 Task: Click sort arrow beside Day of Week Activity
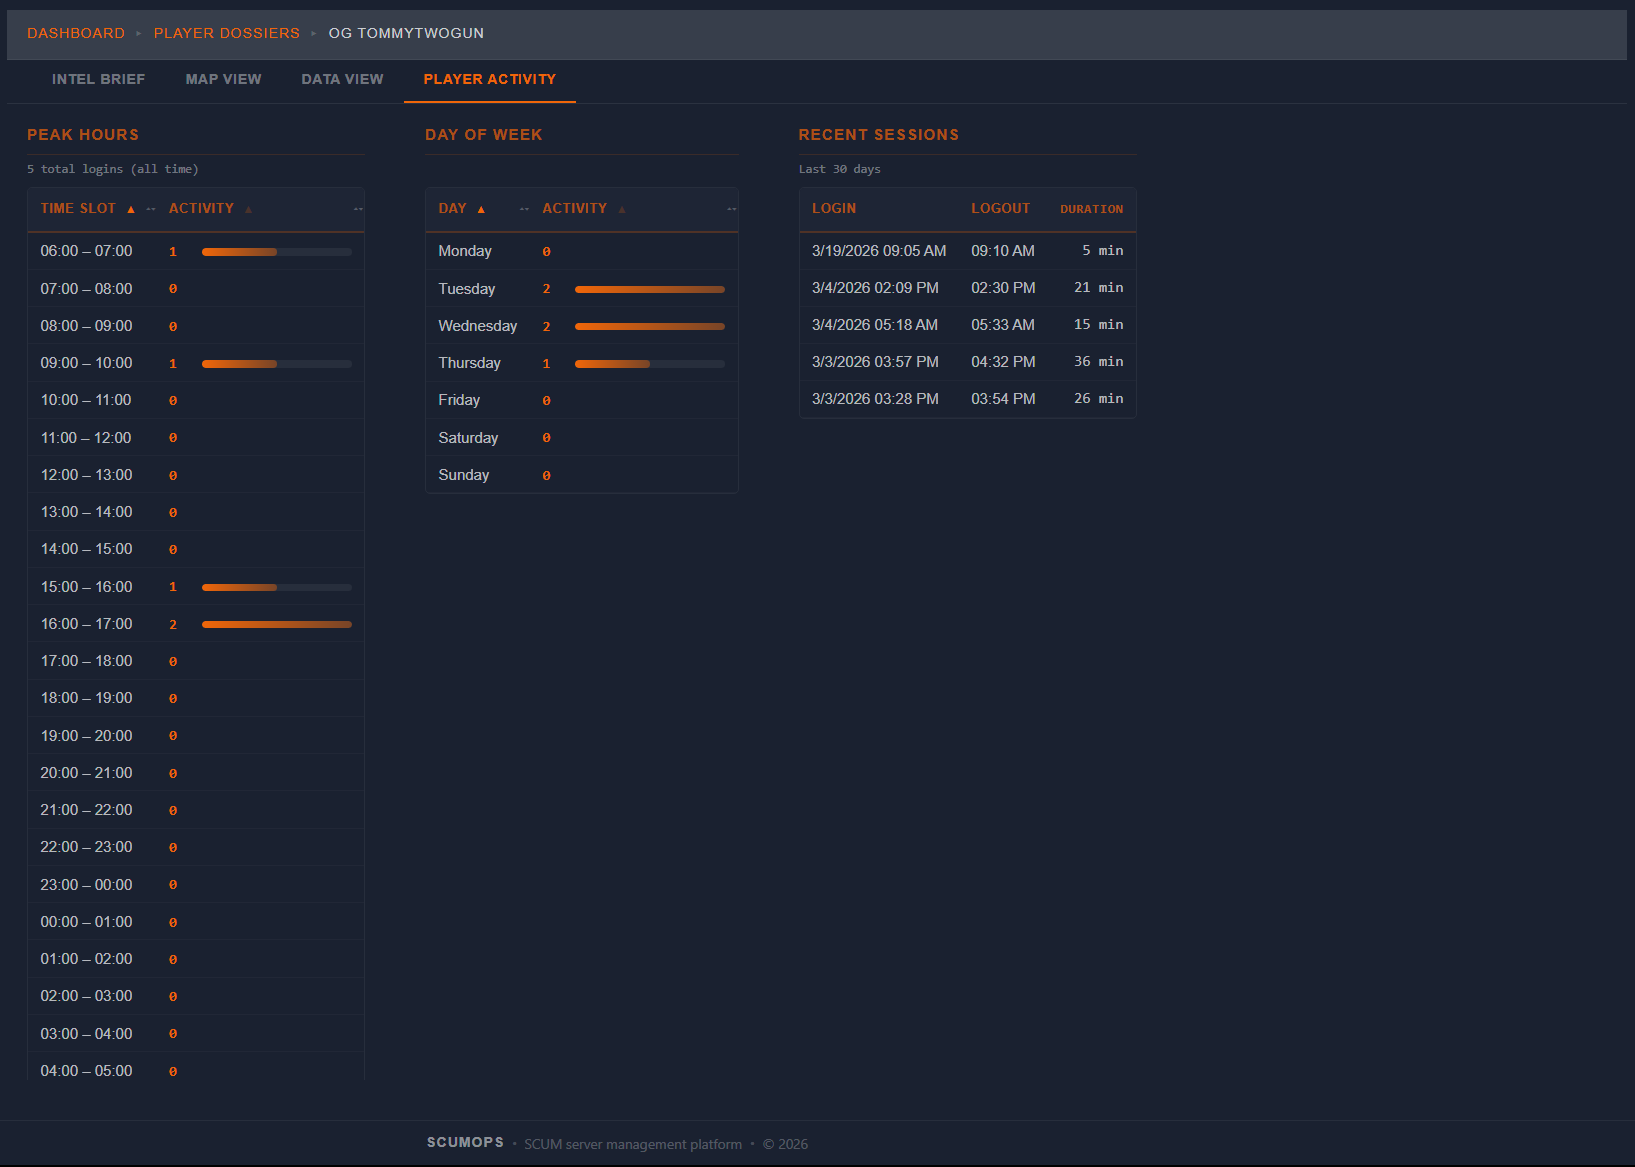(x=622, y=209)
